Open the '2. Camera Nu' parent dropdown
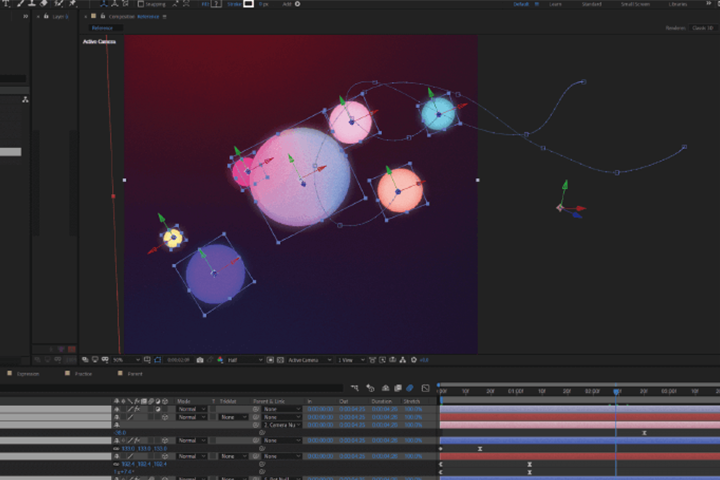The width and height of the screenshot is (720, 480). 282,425
